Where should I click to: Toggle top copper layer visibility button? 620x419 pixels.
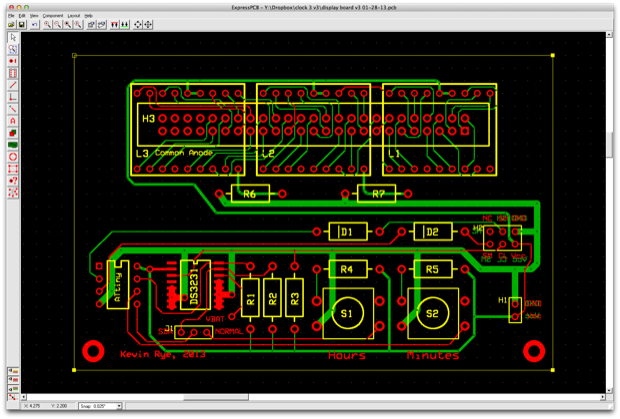coord(13,380)
